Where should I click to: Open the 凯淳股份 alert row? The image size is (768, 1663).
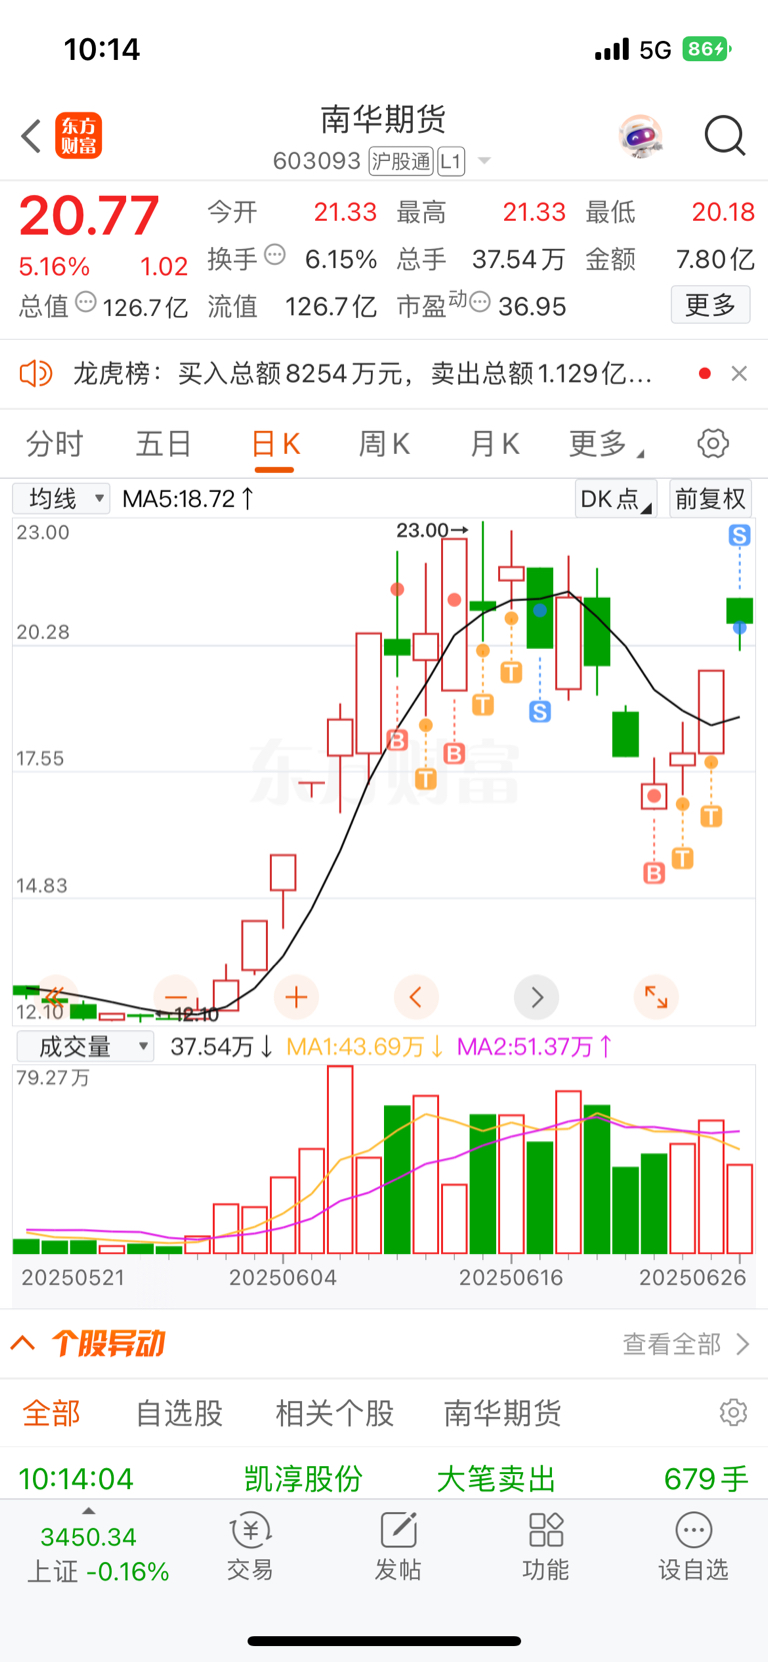[x=384, y=1478]
